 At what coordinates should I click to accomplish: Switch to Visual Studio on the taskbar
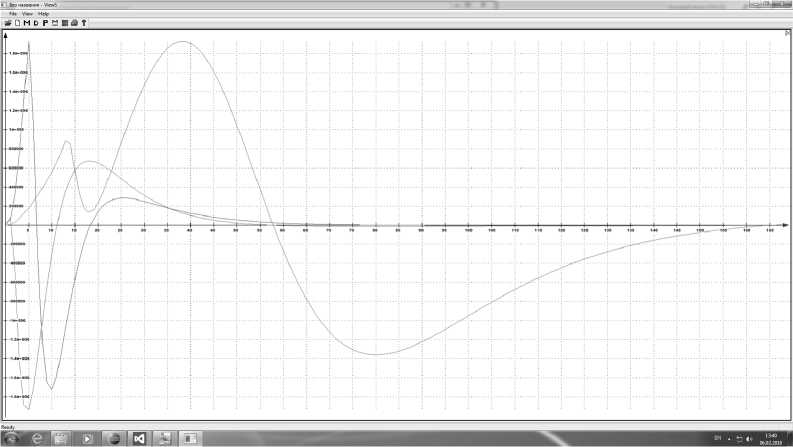tap(139, 438)
